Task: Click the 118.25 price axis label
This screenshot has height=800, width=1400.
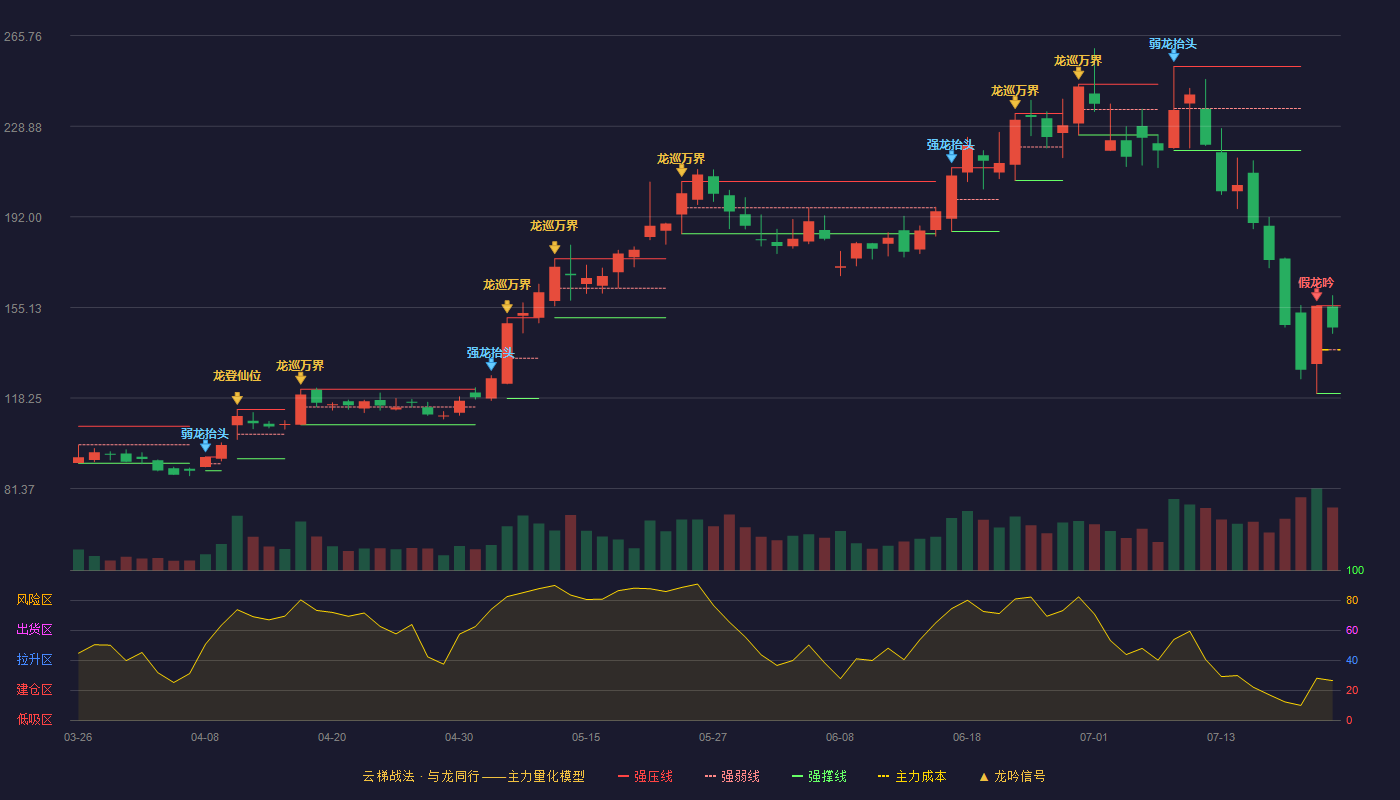Action: coord(22,399)
